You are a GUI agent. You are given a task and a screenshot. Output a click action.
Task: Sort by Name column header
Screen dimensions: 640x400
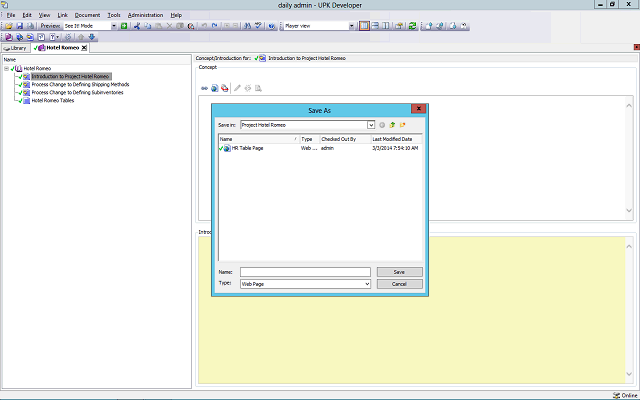point(259,139)
